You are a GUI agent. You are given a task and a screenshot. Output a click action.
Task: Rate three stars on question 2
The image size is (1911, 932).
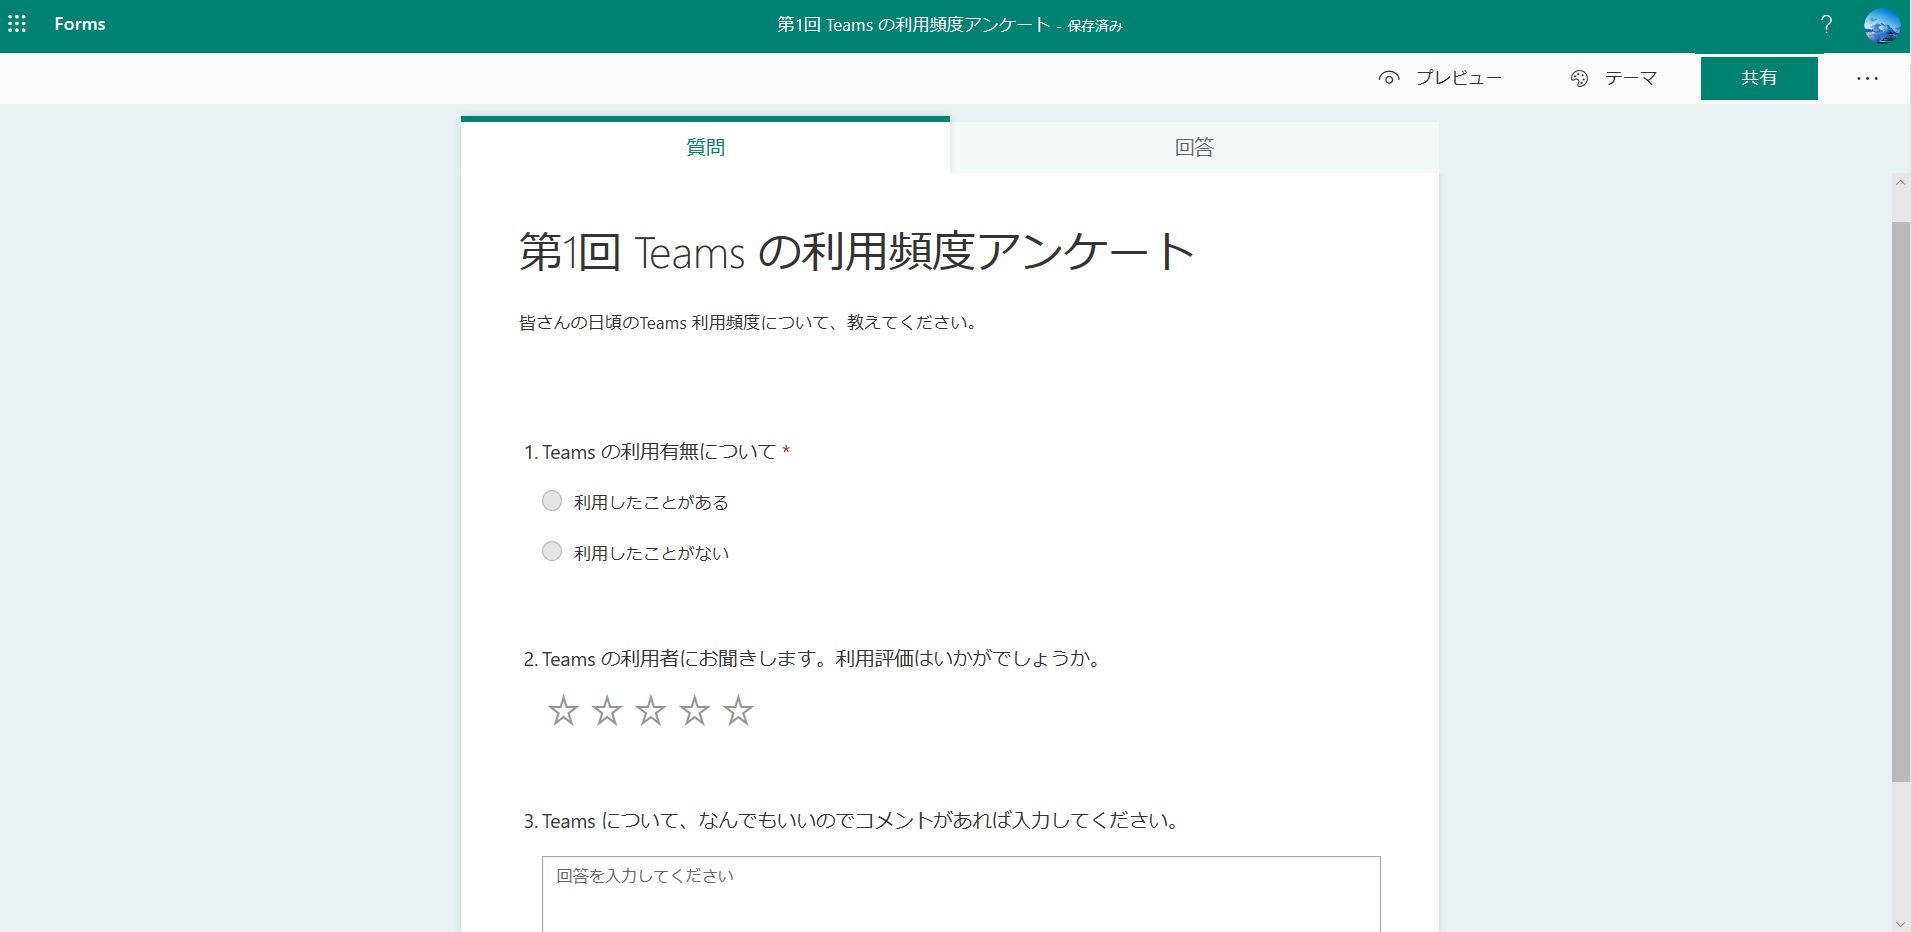tap(651, 711)
